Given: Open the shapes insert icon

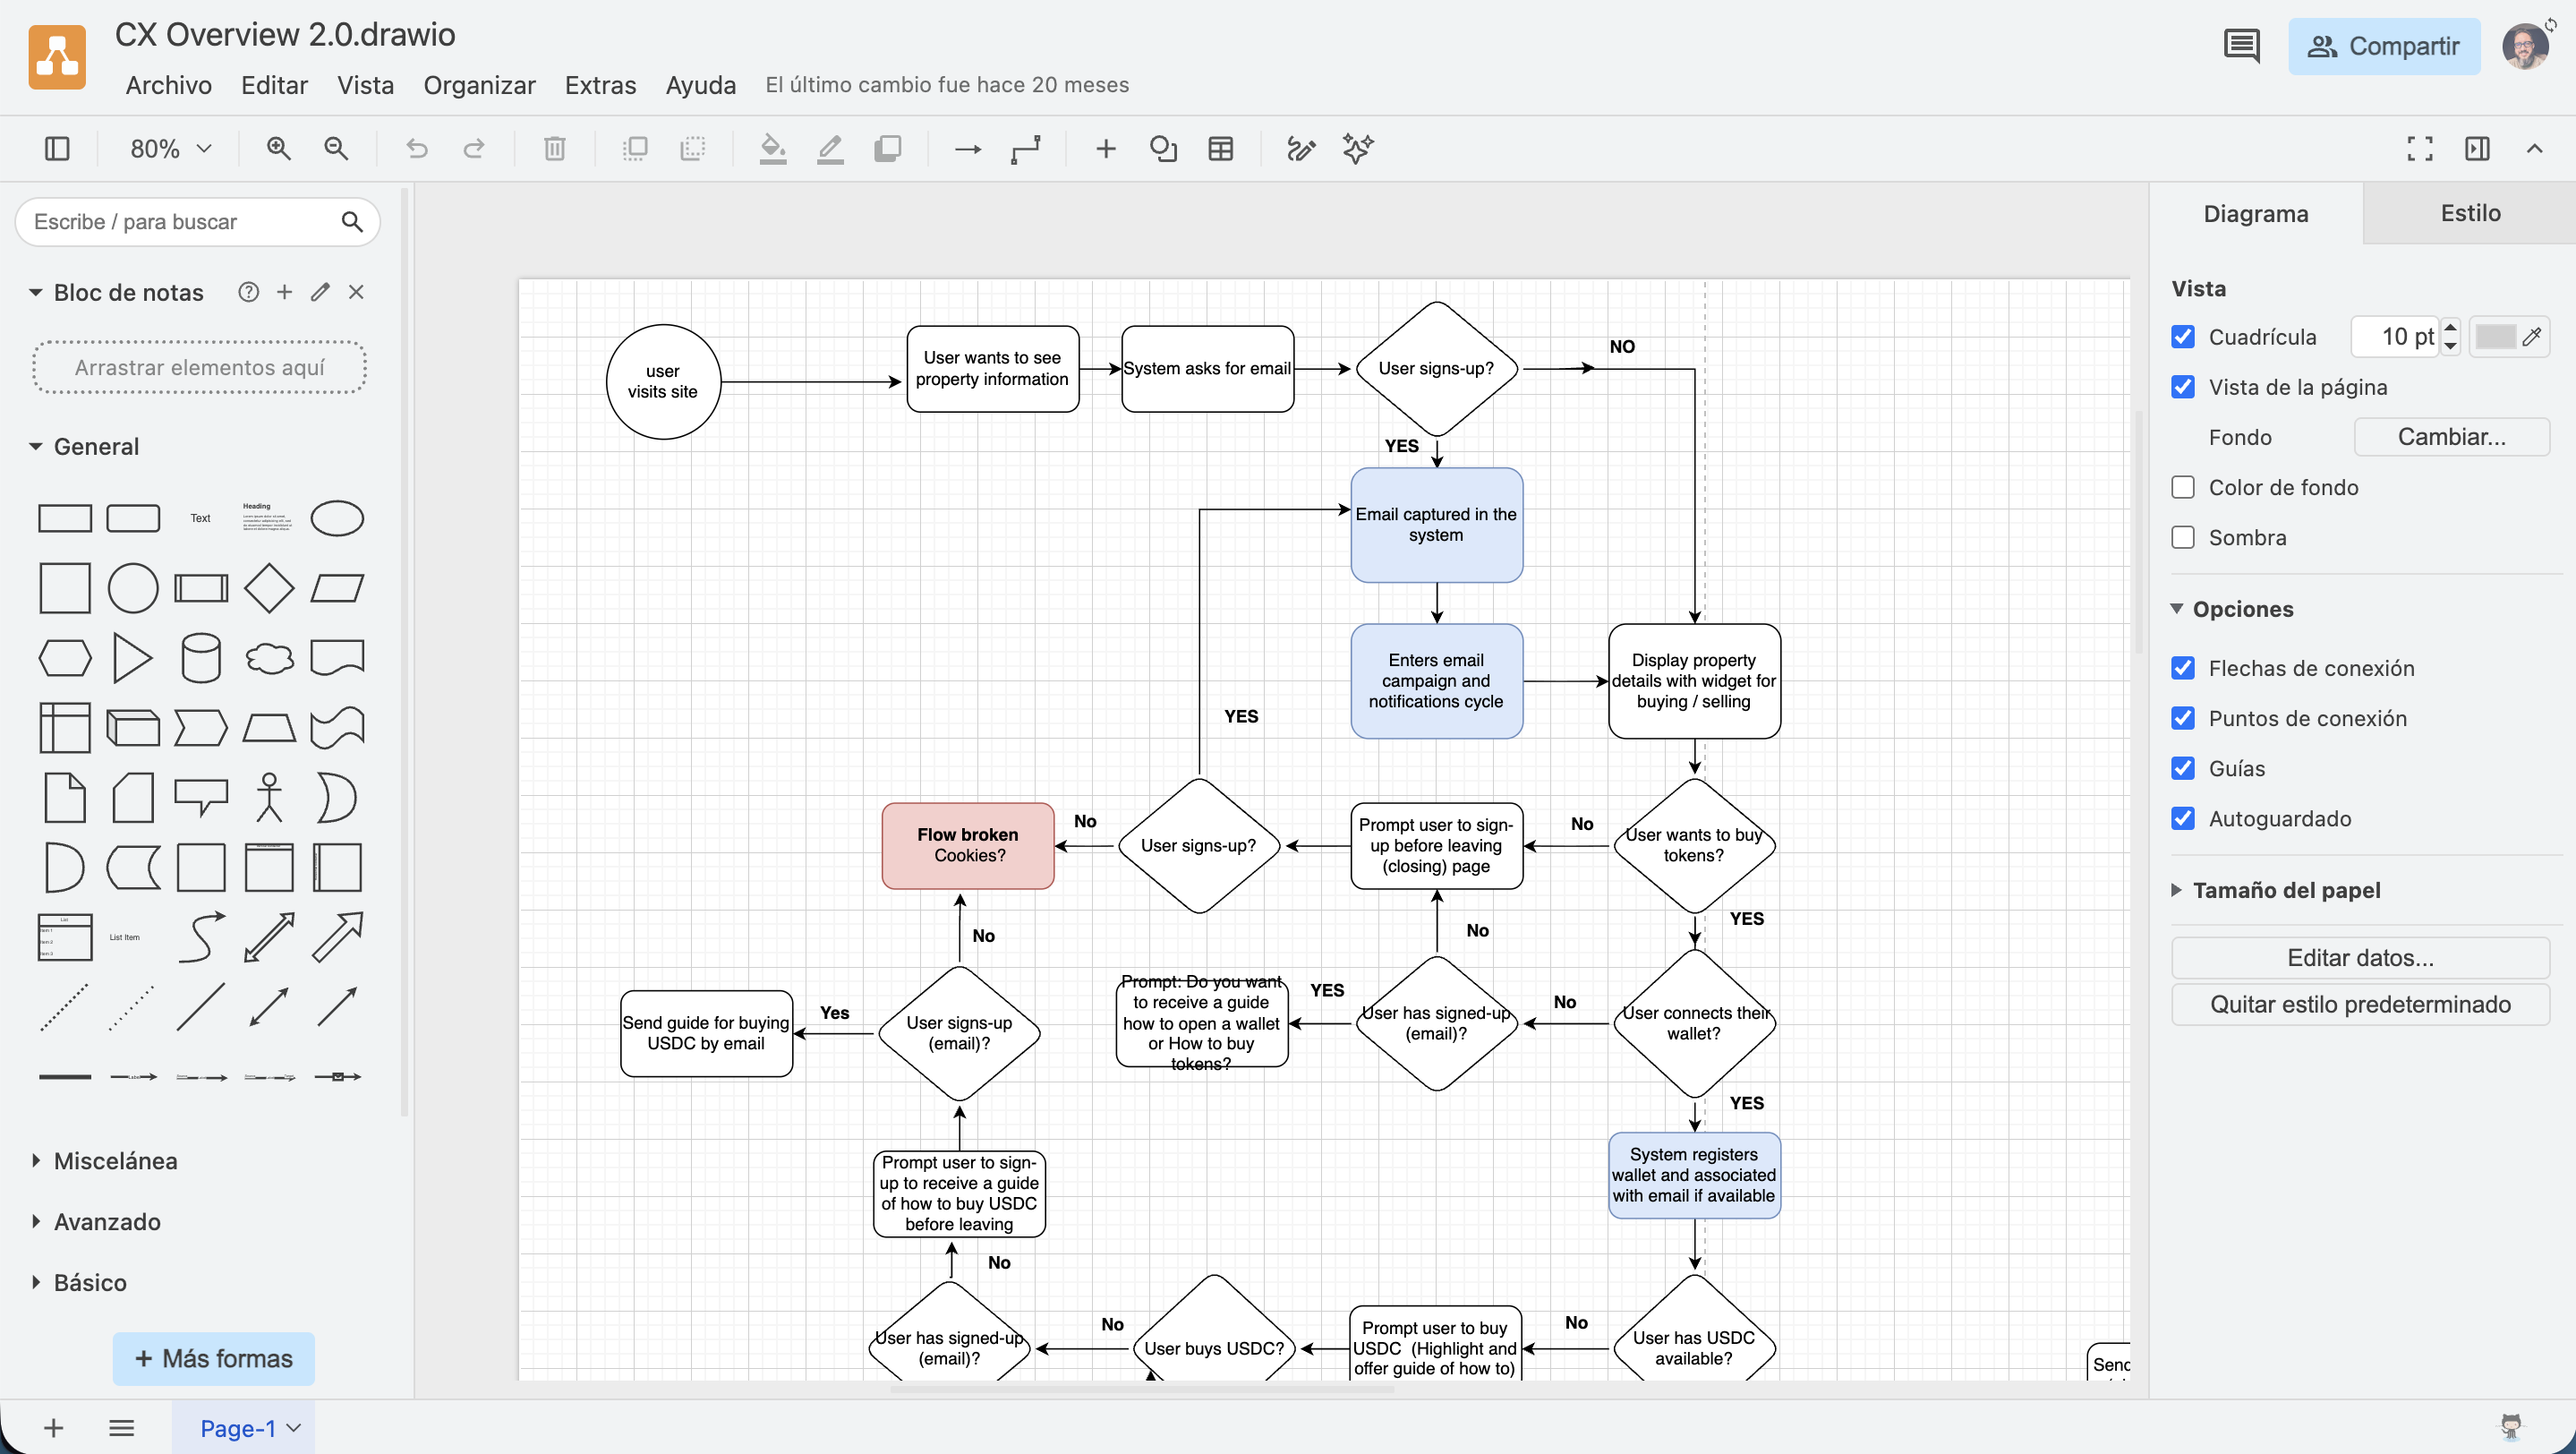Looking at the screenshot, I should pyautogui.click(x=1163, y=149).
